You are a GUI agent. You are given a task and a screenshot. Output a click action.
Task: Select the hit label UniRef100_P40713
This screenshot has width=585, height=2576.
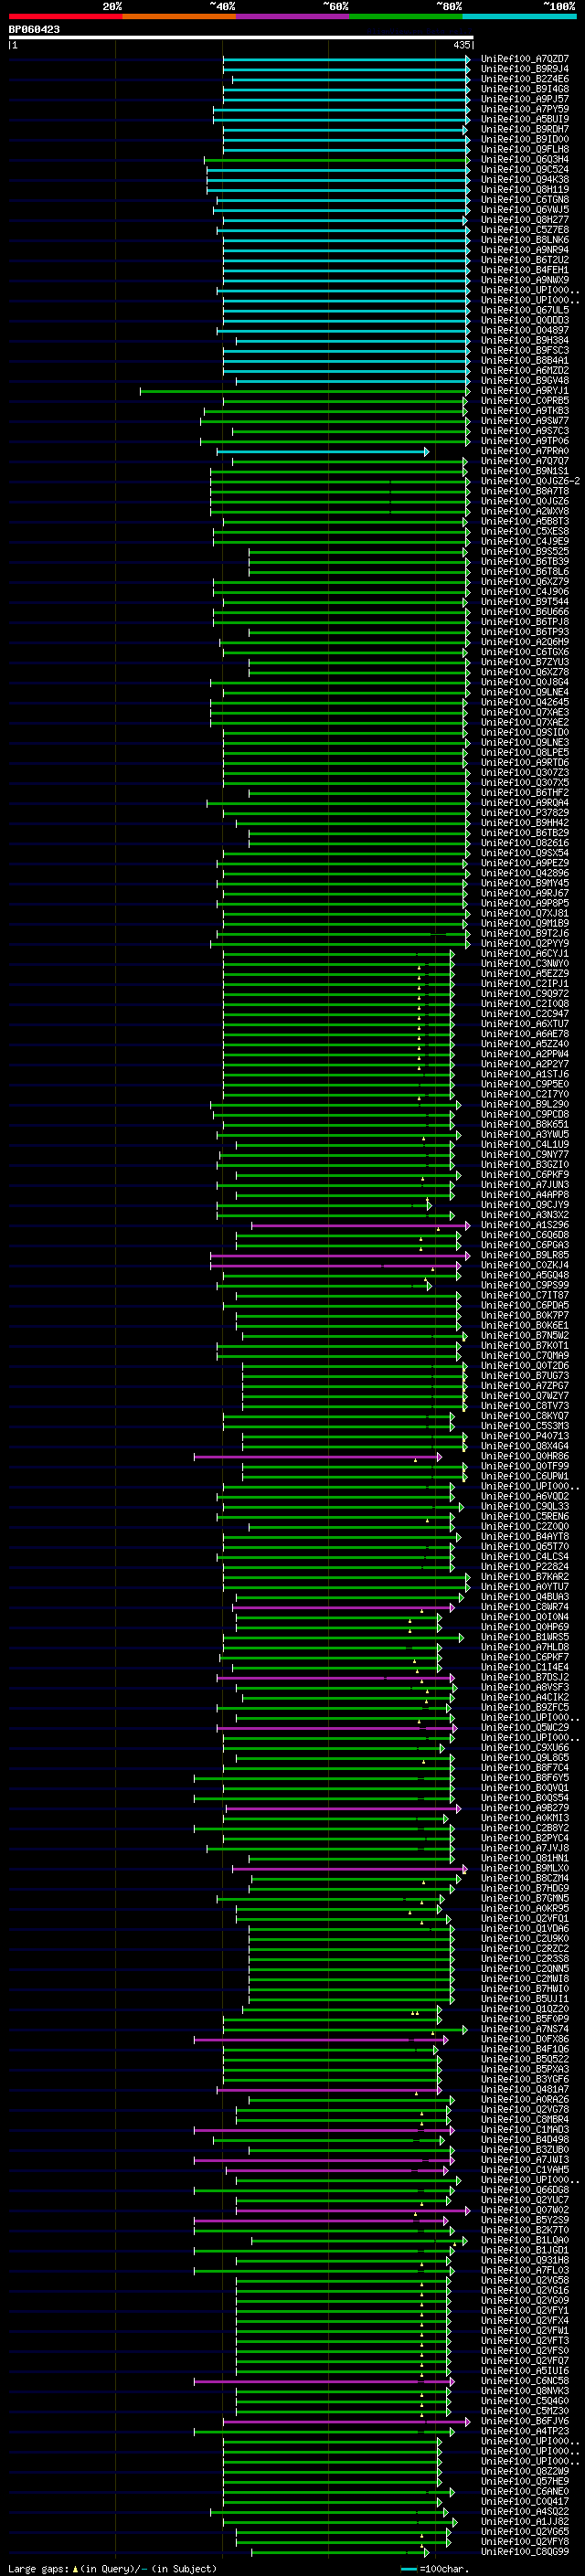pyautogui.click(x=524, y=1436)
